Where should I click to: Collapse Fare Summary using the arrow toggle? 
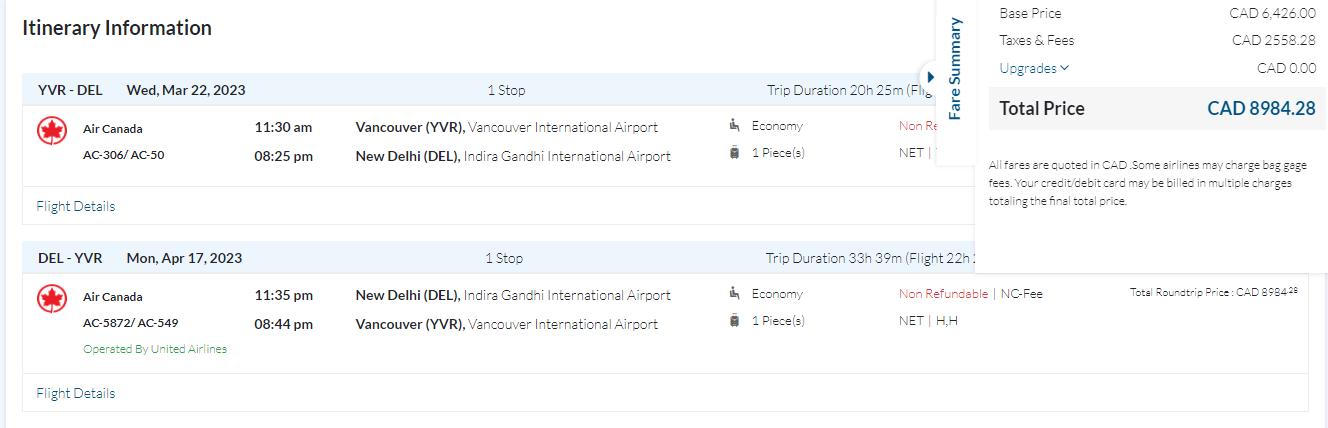[930, 77]
